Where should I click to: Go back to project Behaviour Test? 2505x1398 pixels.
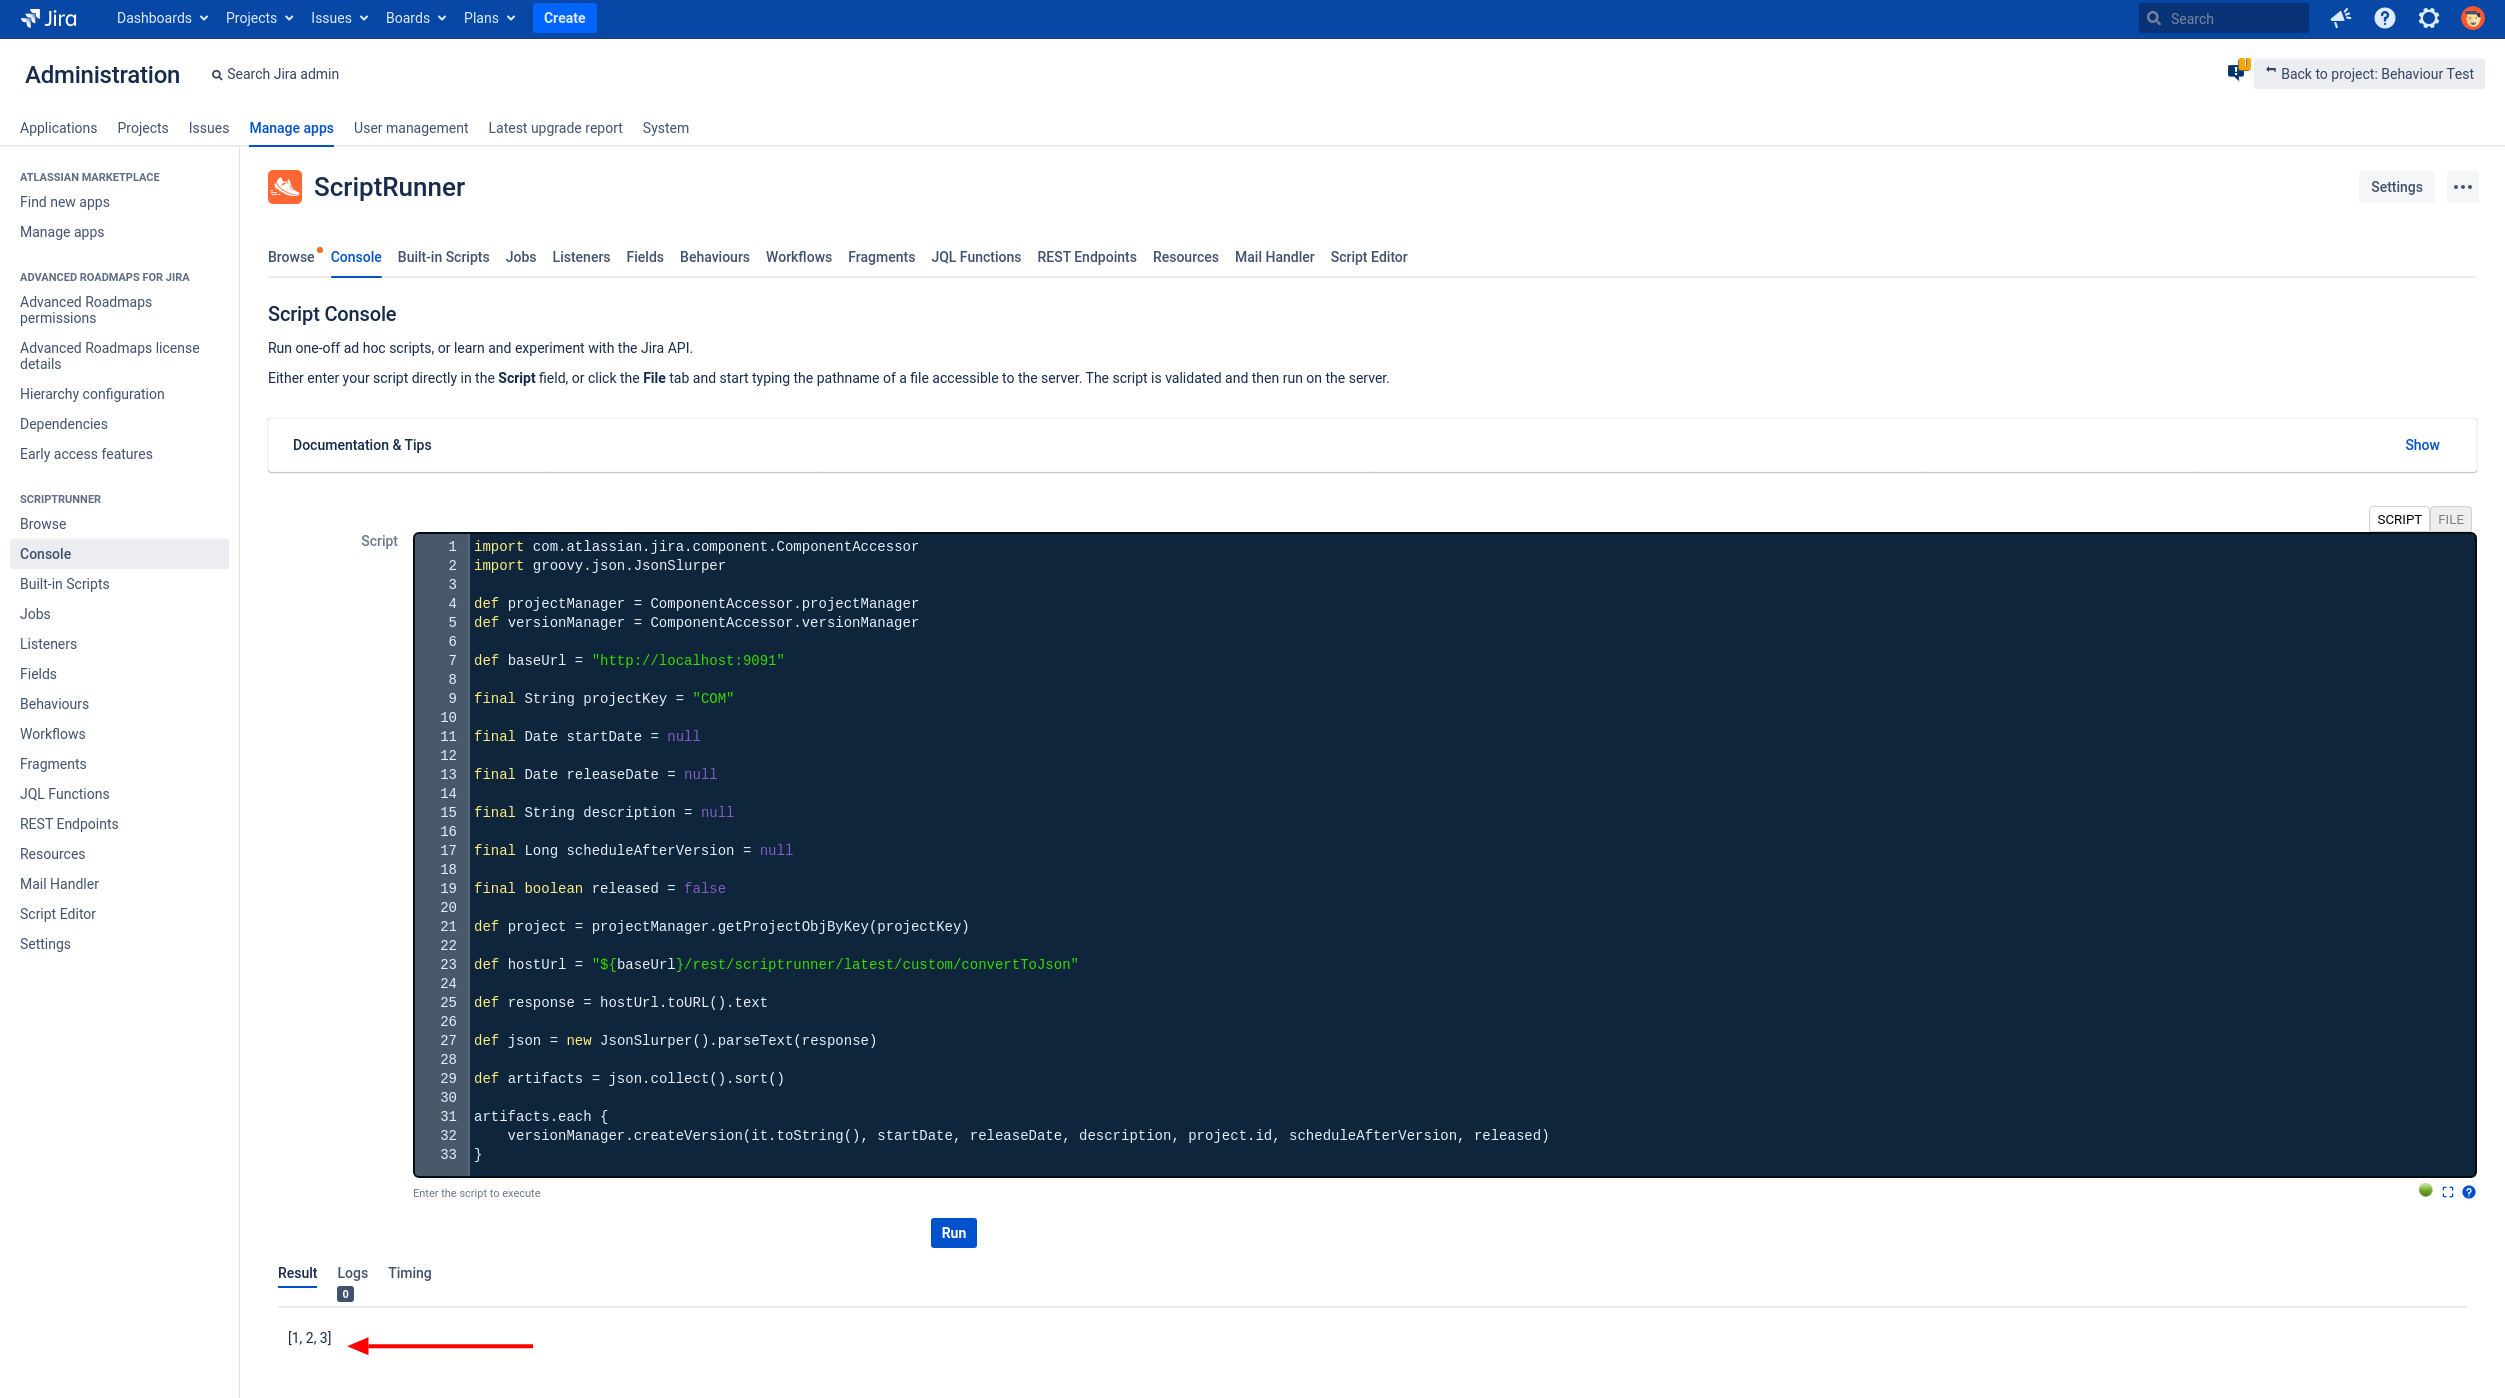click(x=2369, y=74)
